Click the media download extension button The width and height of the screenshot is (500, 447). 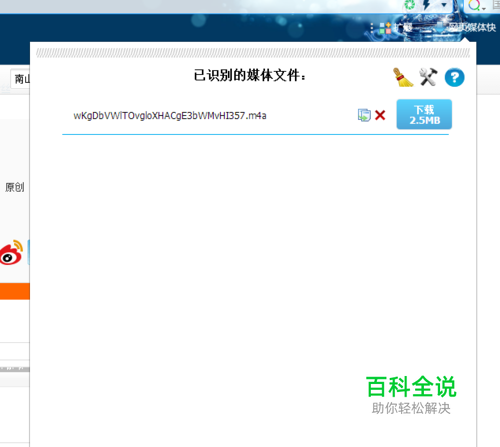click(x=467, y=28)
